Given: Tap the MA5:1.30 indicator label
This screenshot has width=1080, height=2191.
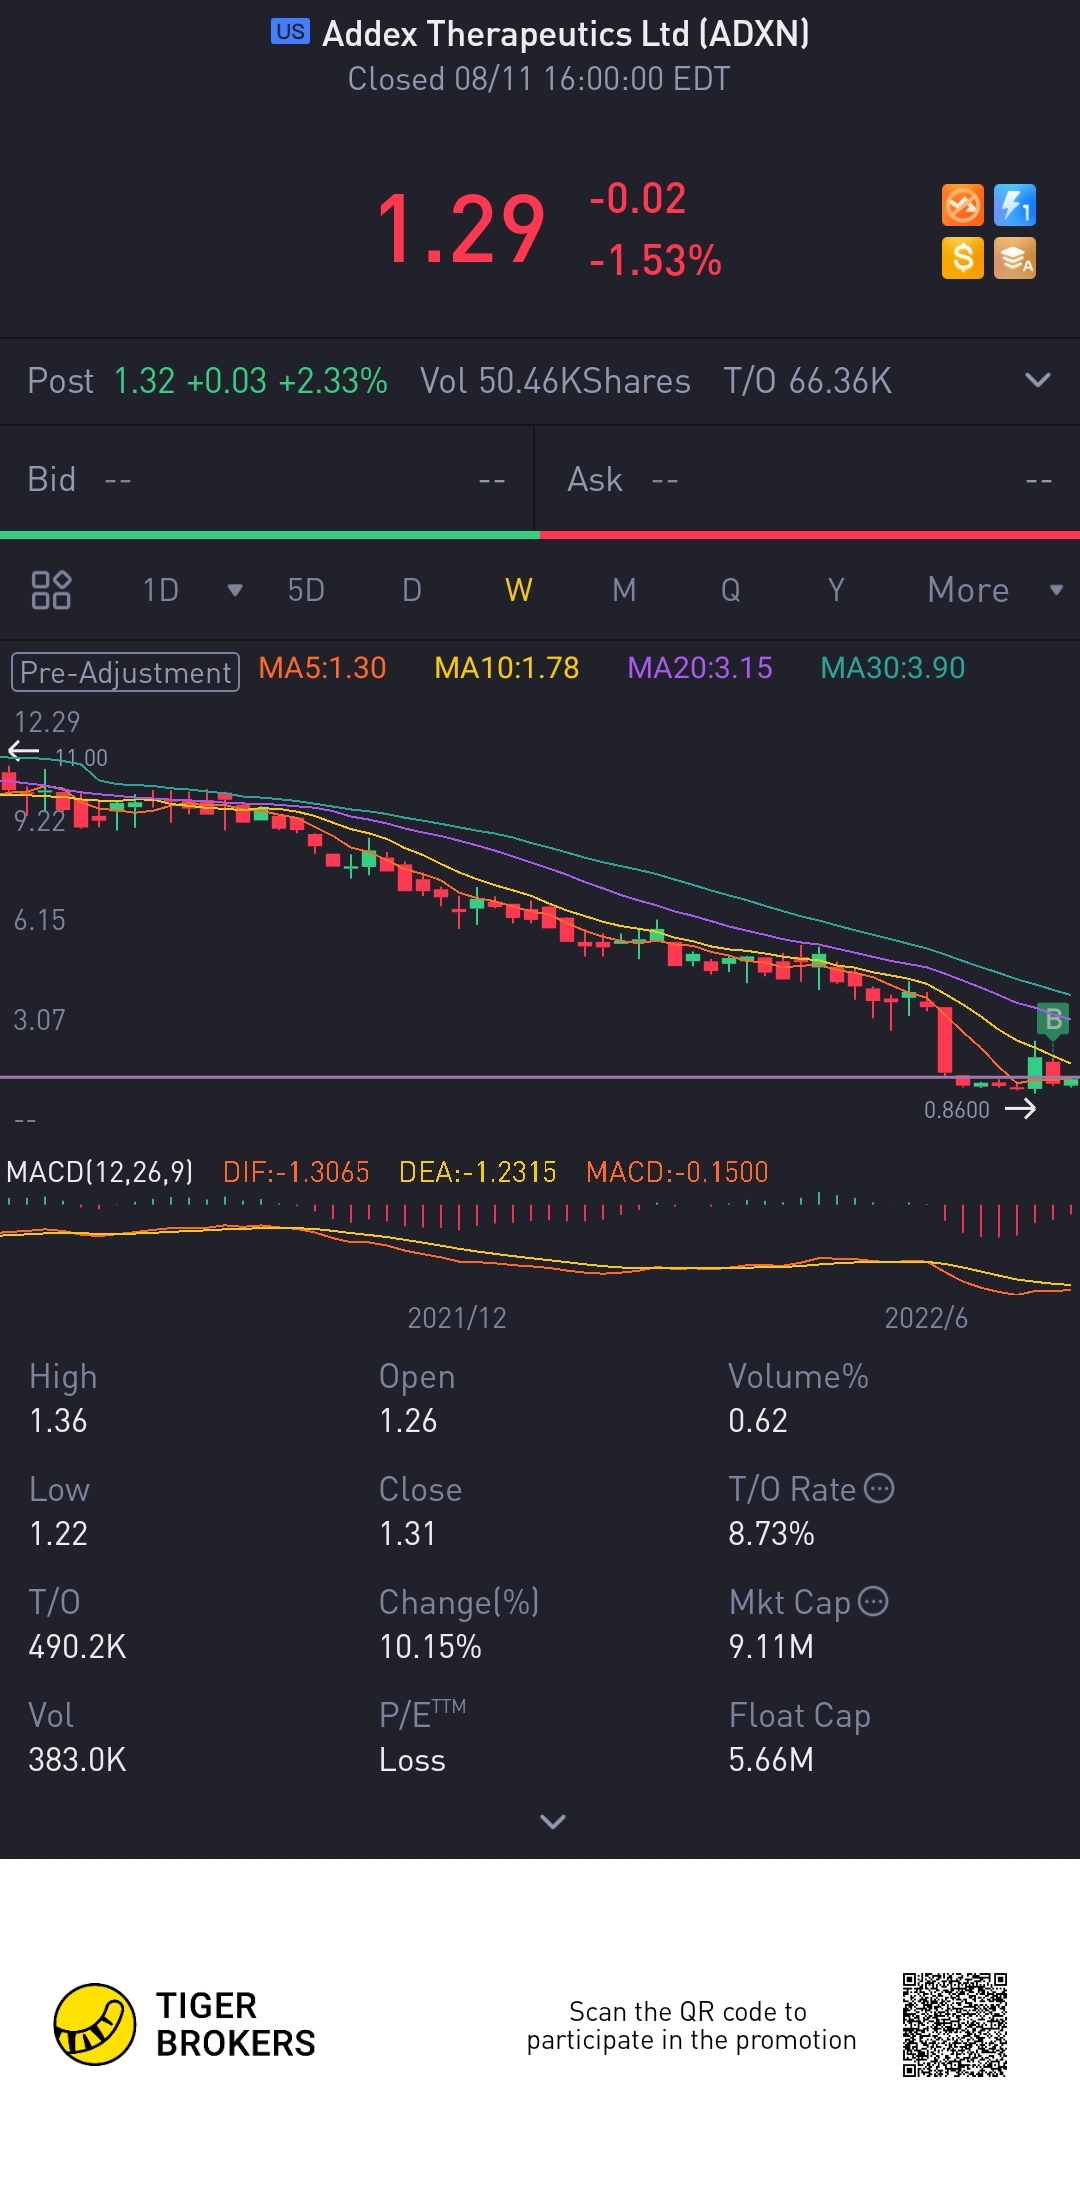Looking at the screenshot, I should click(322, 668).
